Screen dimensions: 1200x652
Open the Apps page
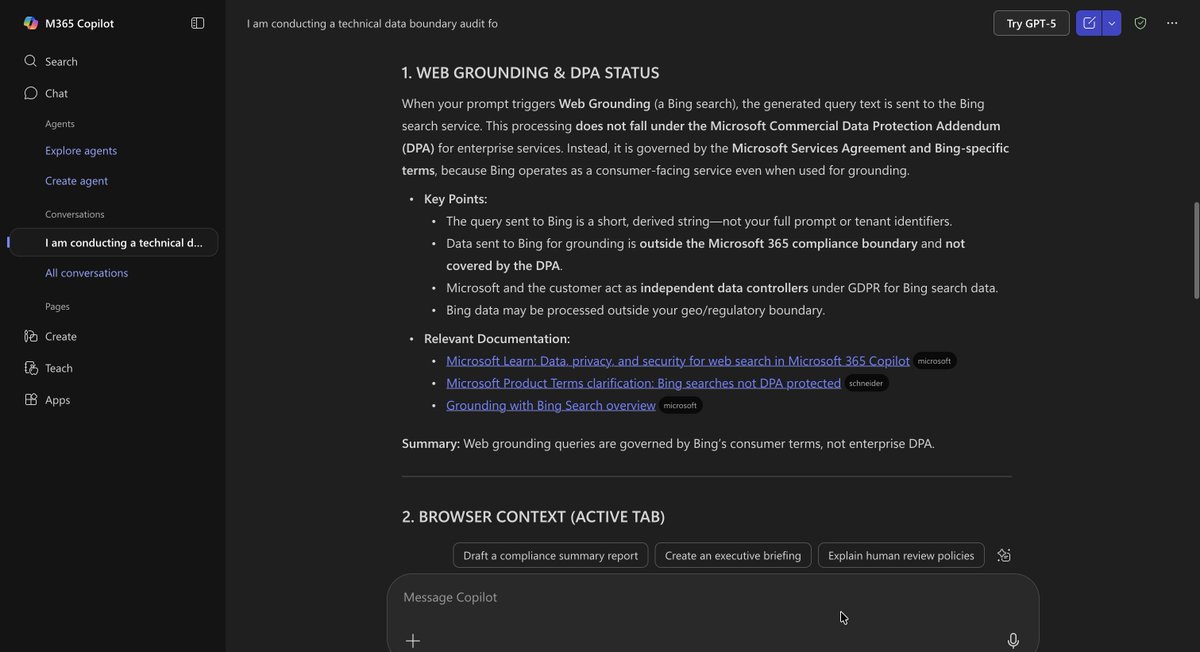click(x=47, y=400)
